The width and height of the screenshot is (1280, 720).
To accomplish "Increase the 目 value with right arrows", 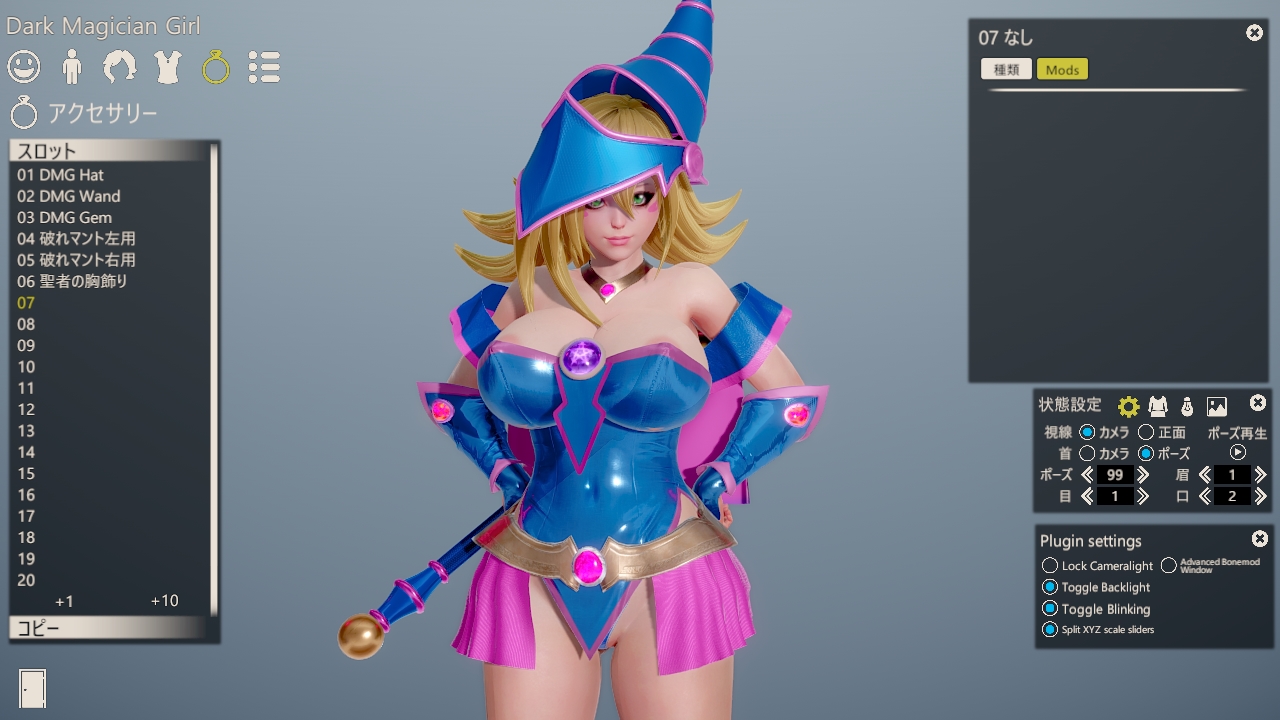I will click(1143, 496).
